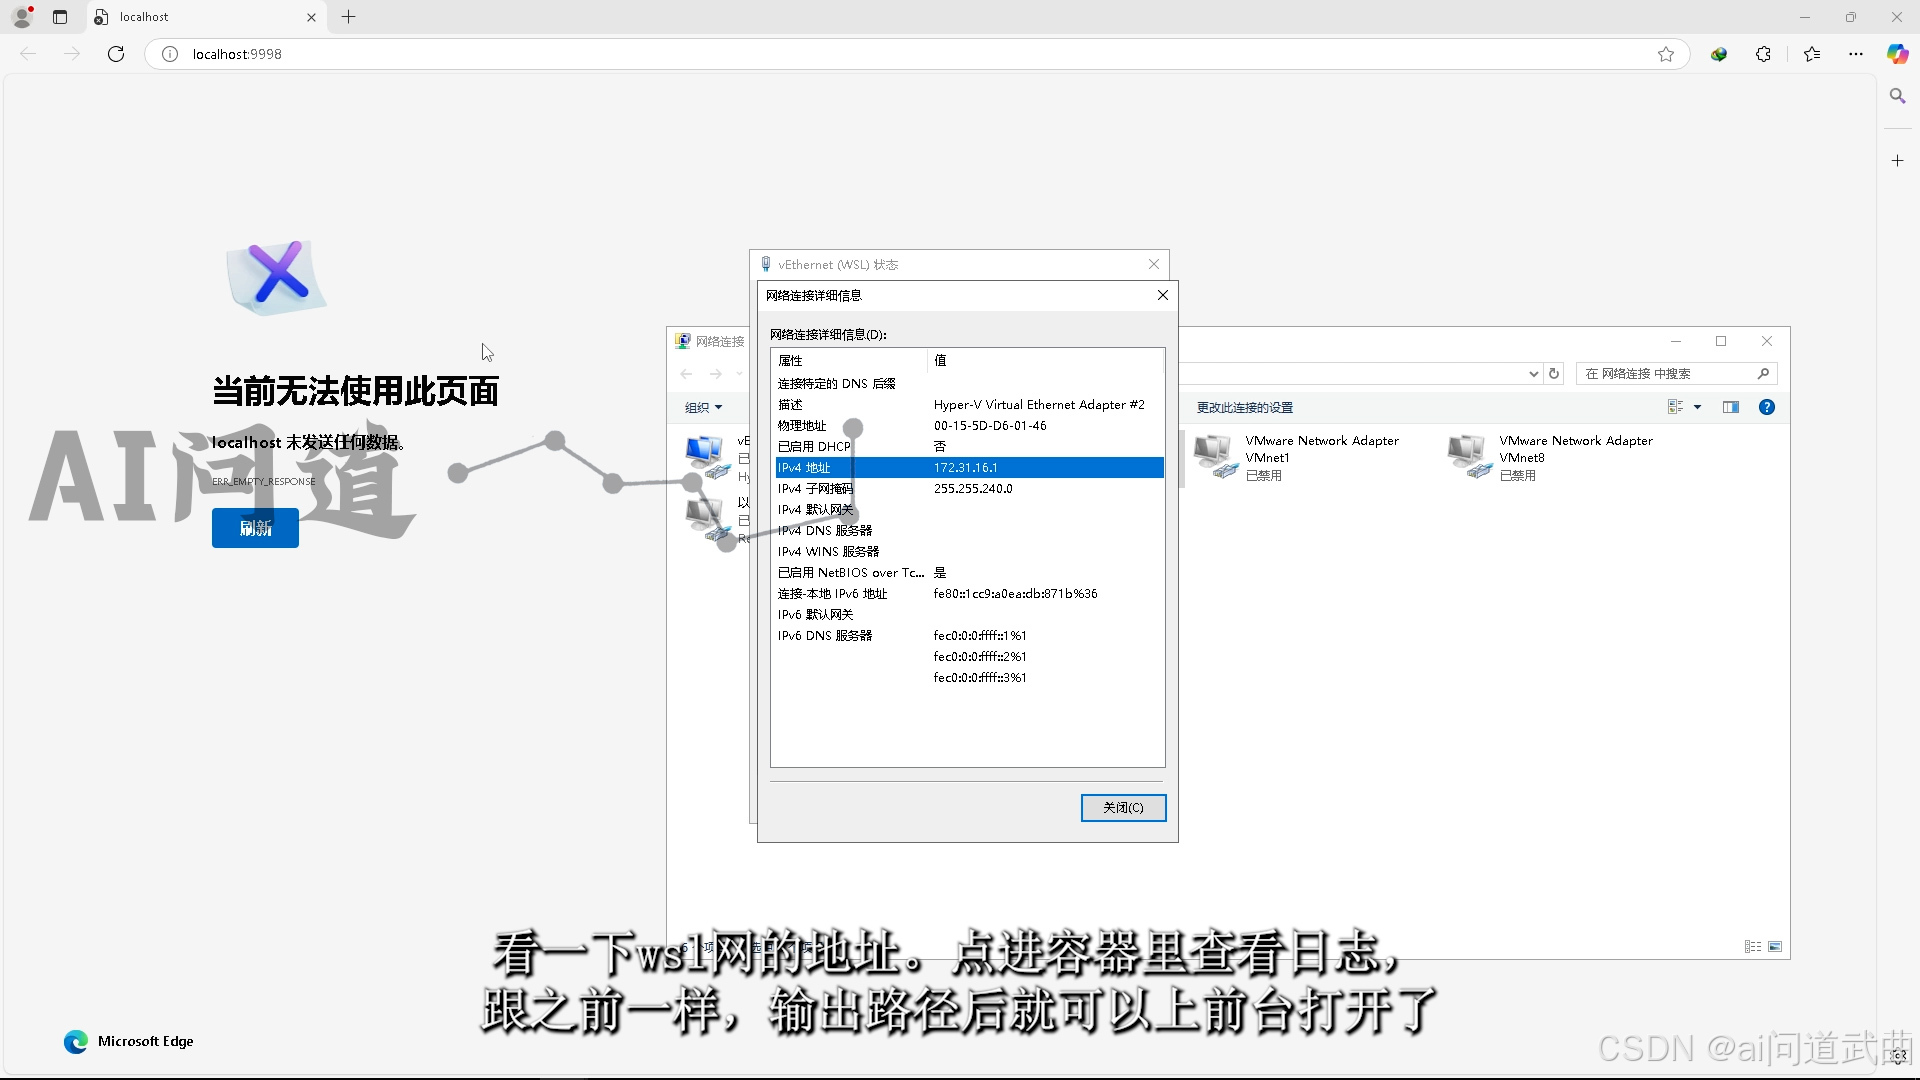Click the help question mark icon

tap(1766, 407)
